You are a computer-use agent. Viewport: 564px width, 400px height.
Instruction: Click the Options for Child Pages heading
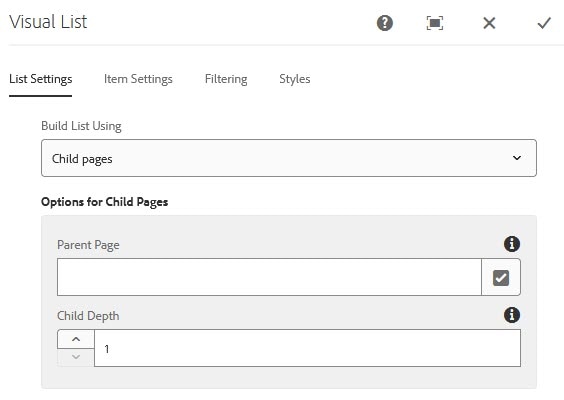[x=105, y=202]
